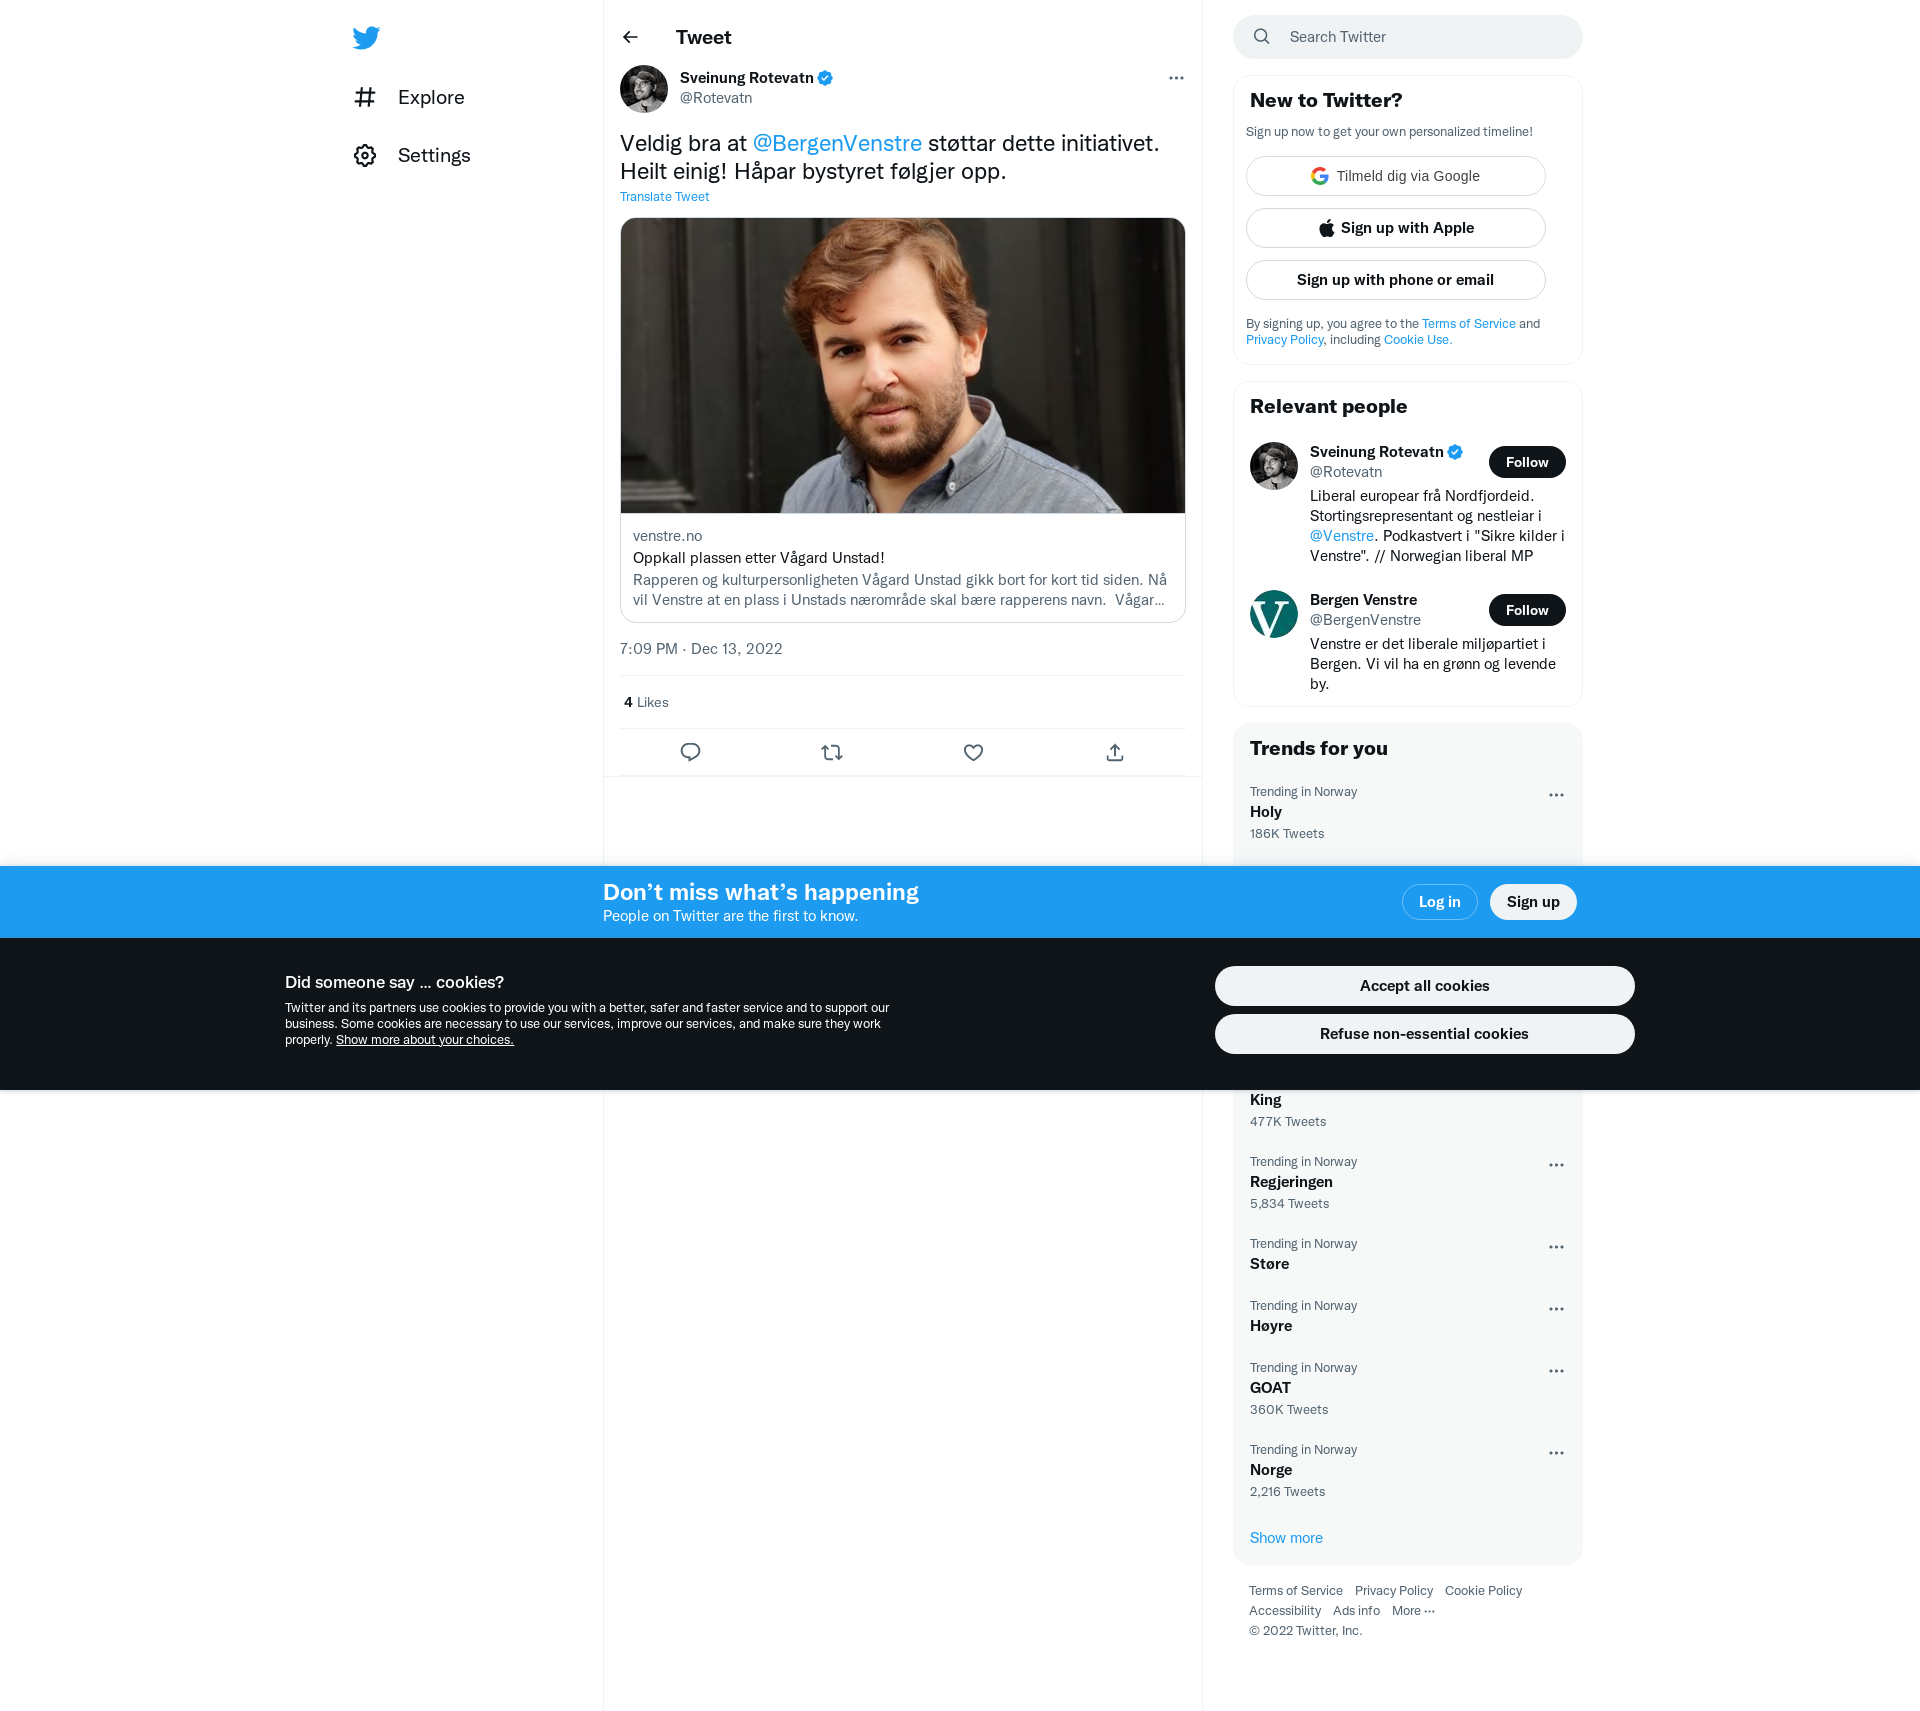
Task: Open the reply icon under the tweet
Action: [x=690, y=752]
